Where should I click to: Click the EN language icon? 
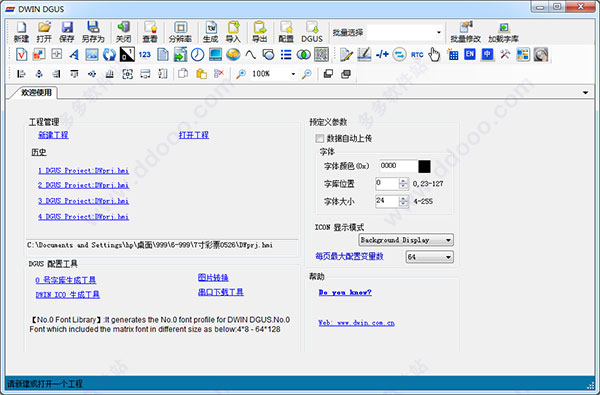click(470, 54)
